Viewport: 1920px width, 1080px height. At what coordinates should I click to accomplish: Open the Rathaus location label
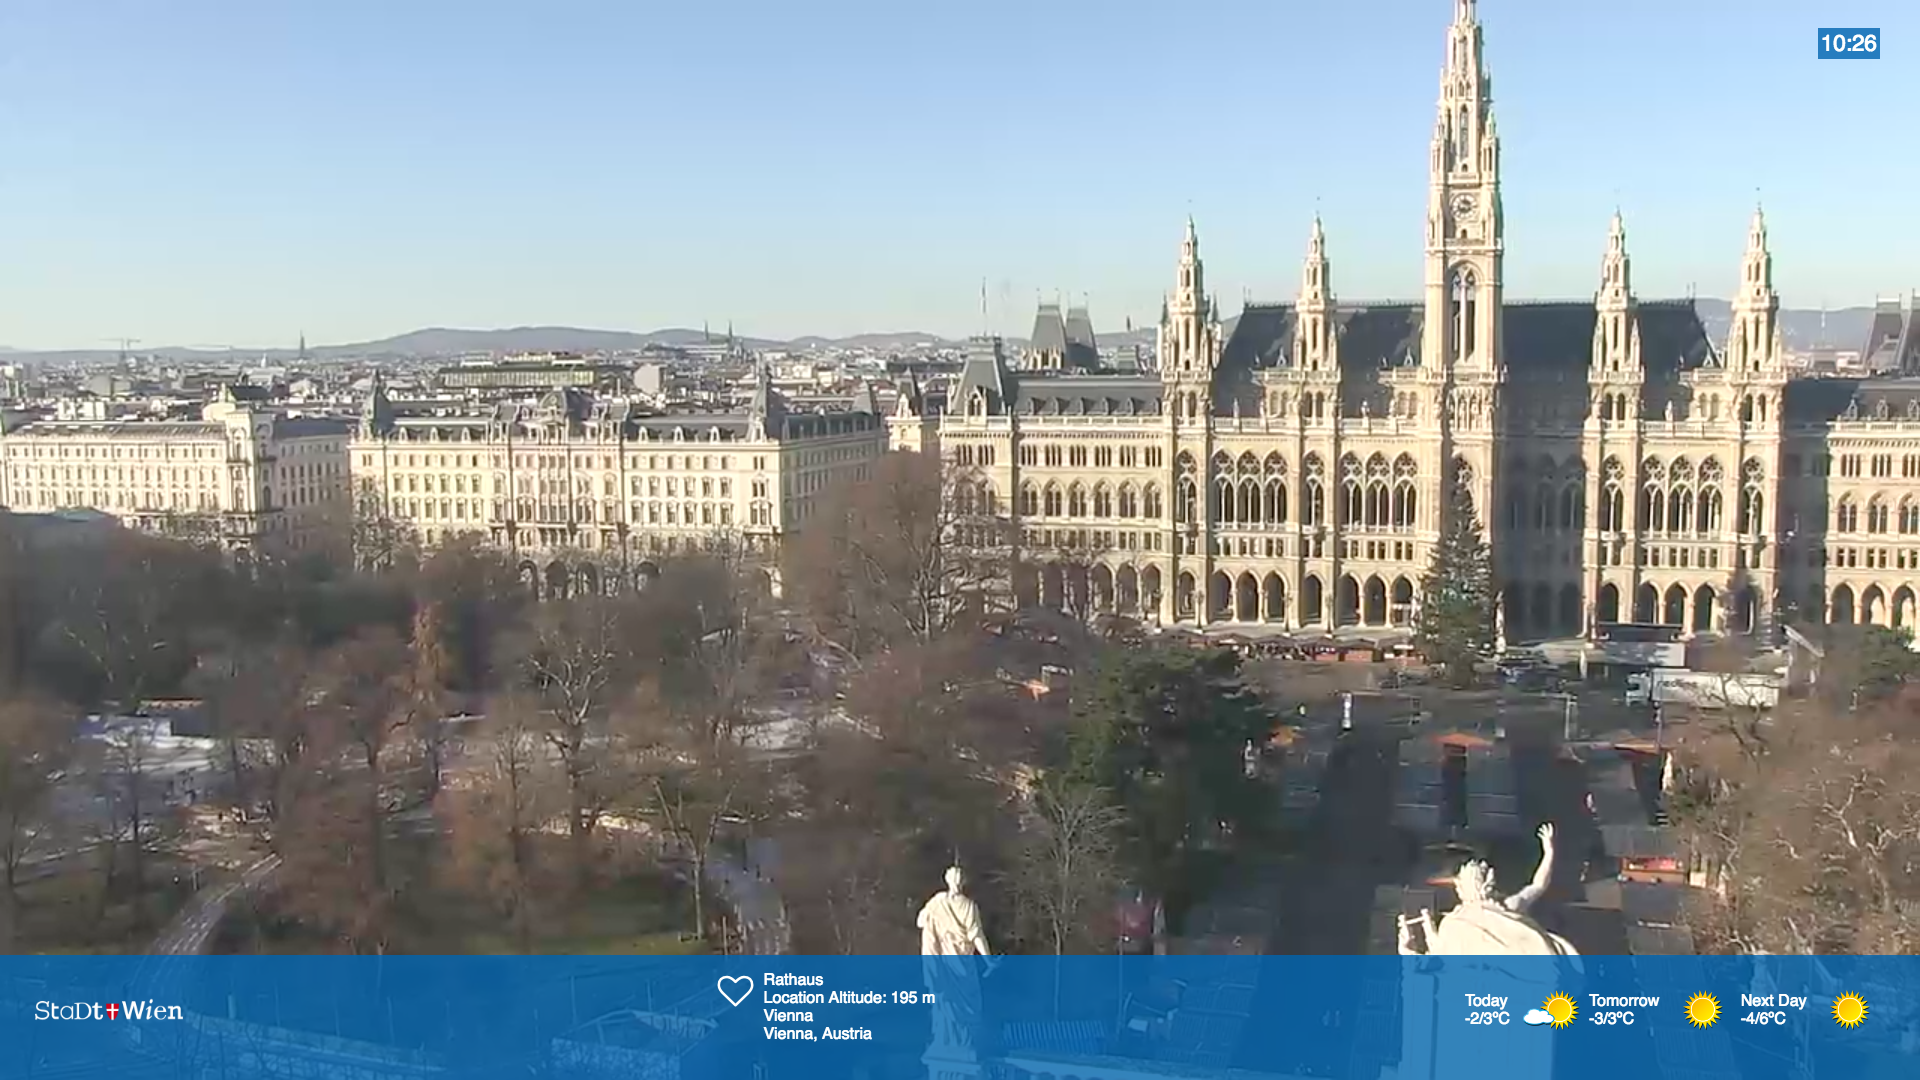pyautogui.click(x=793, y=980)
